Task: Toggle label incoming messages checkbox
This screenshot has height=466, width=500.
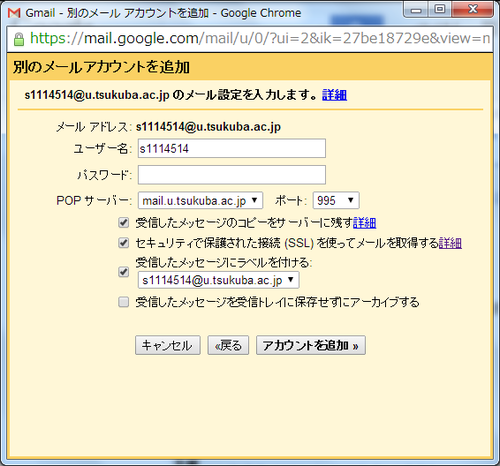Action: tap(124, 272)
